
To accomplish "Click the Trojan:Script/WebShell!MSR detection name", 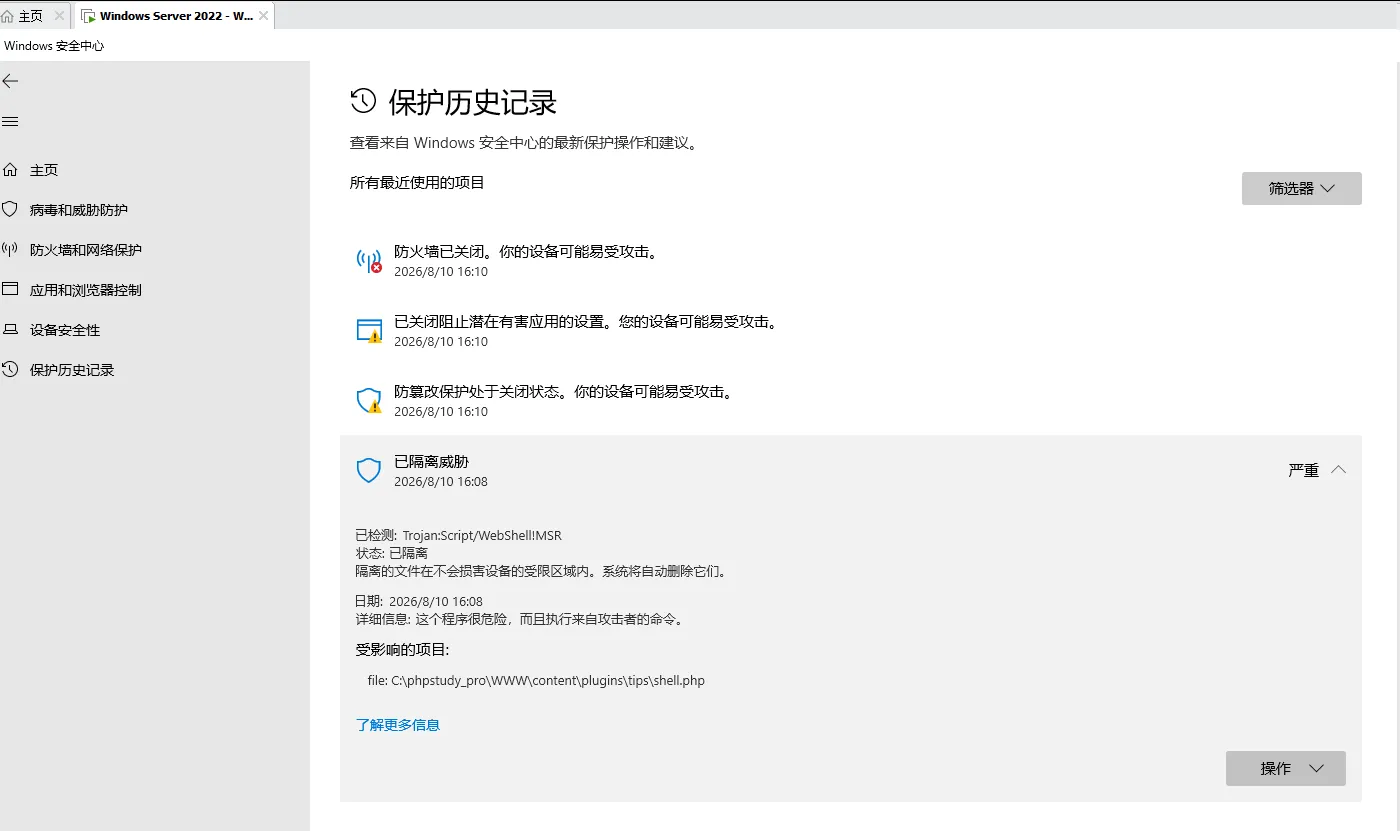I will 482,536.
